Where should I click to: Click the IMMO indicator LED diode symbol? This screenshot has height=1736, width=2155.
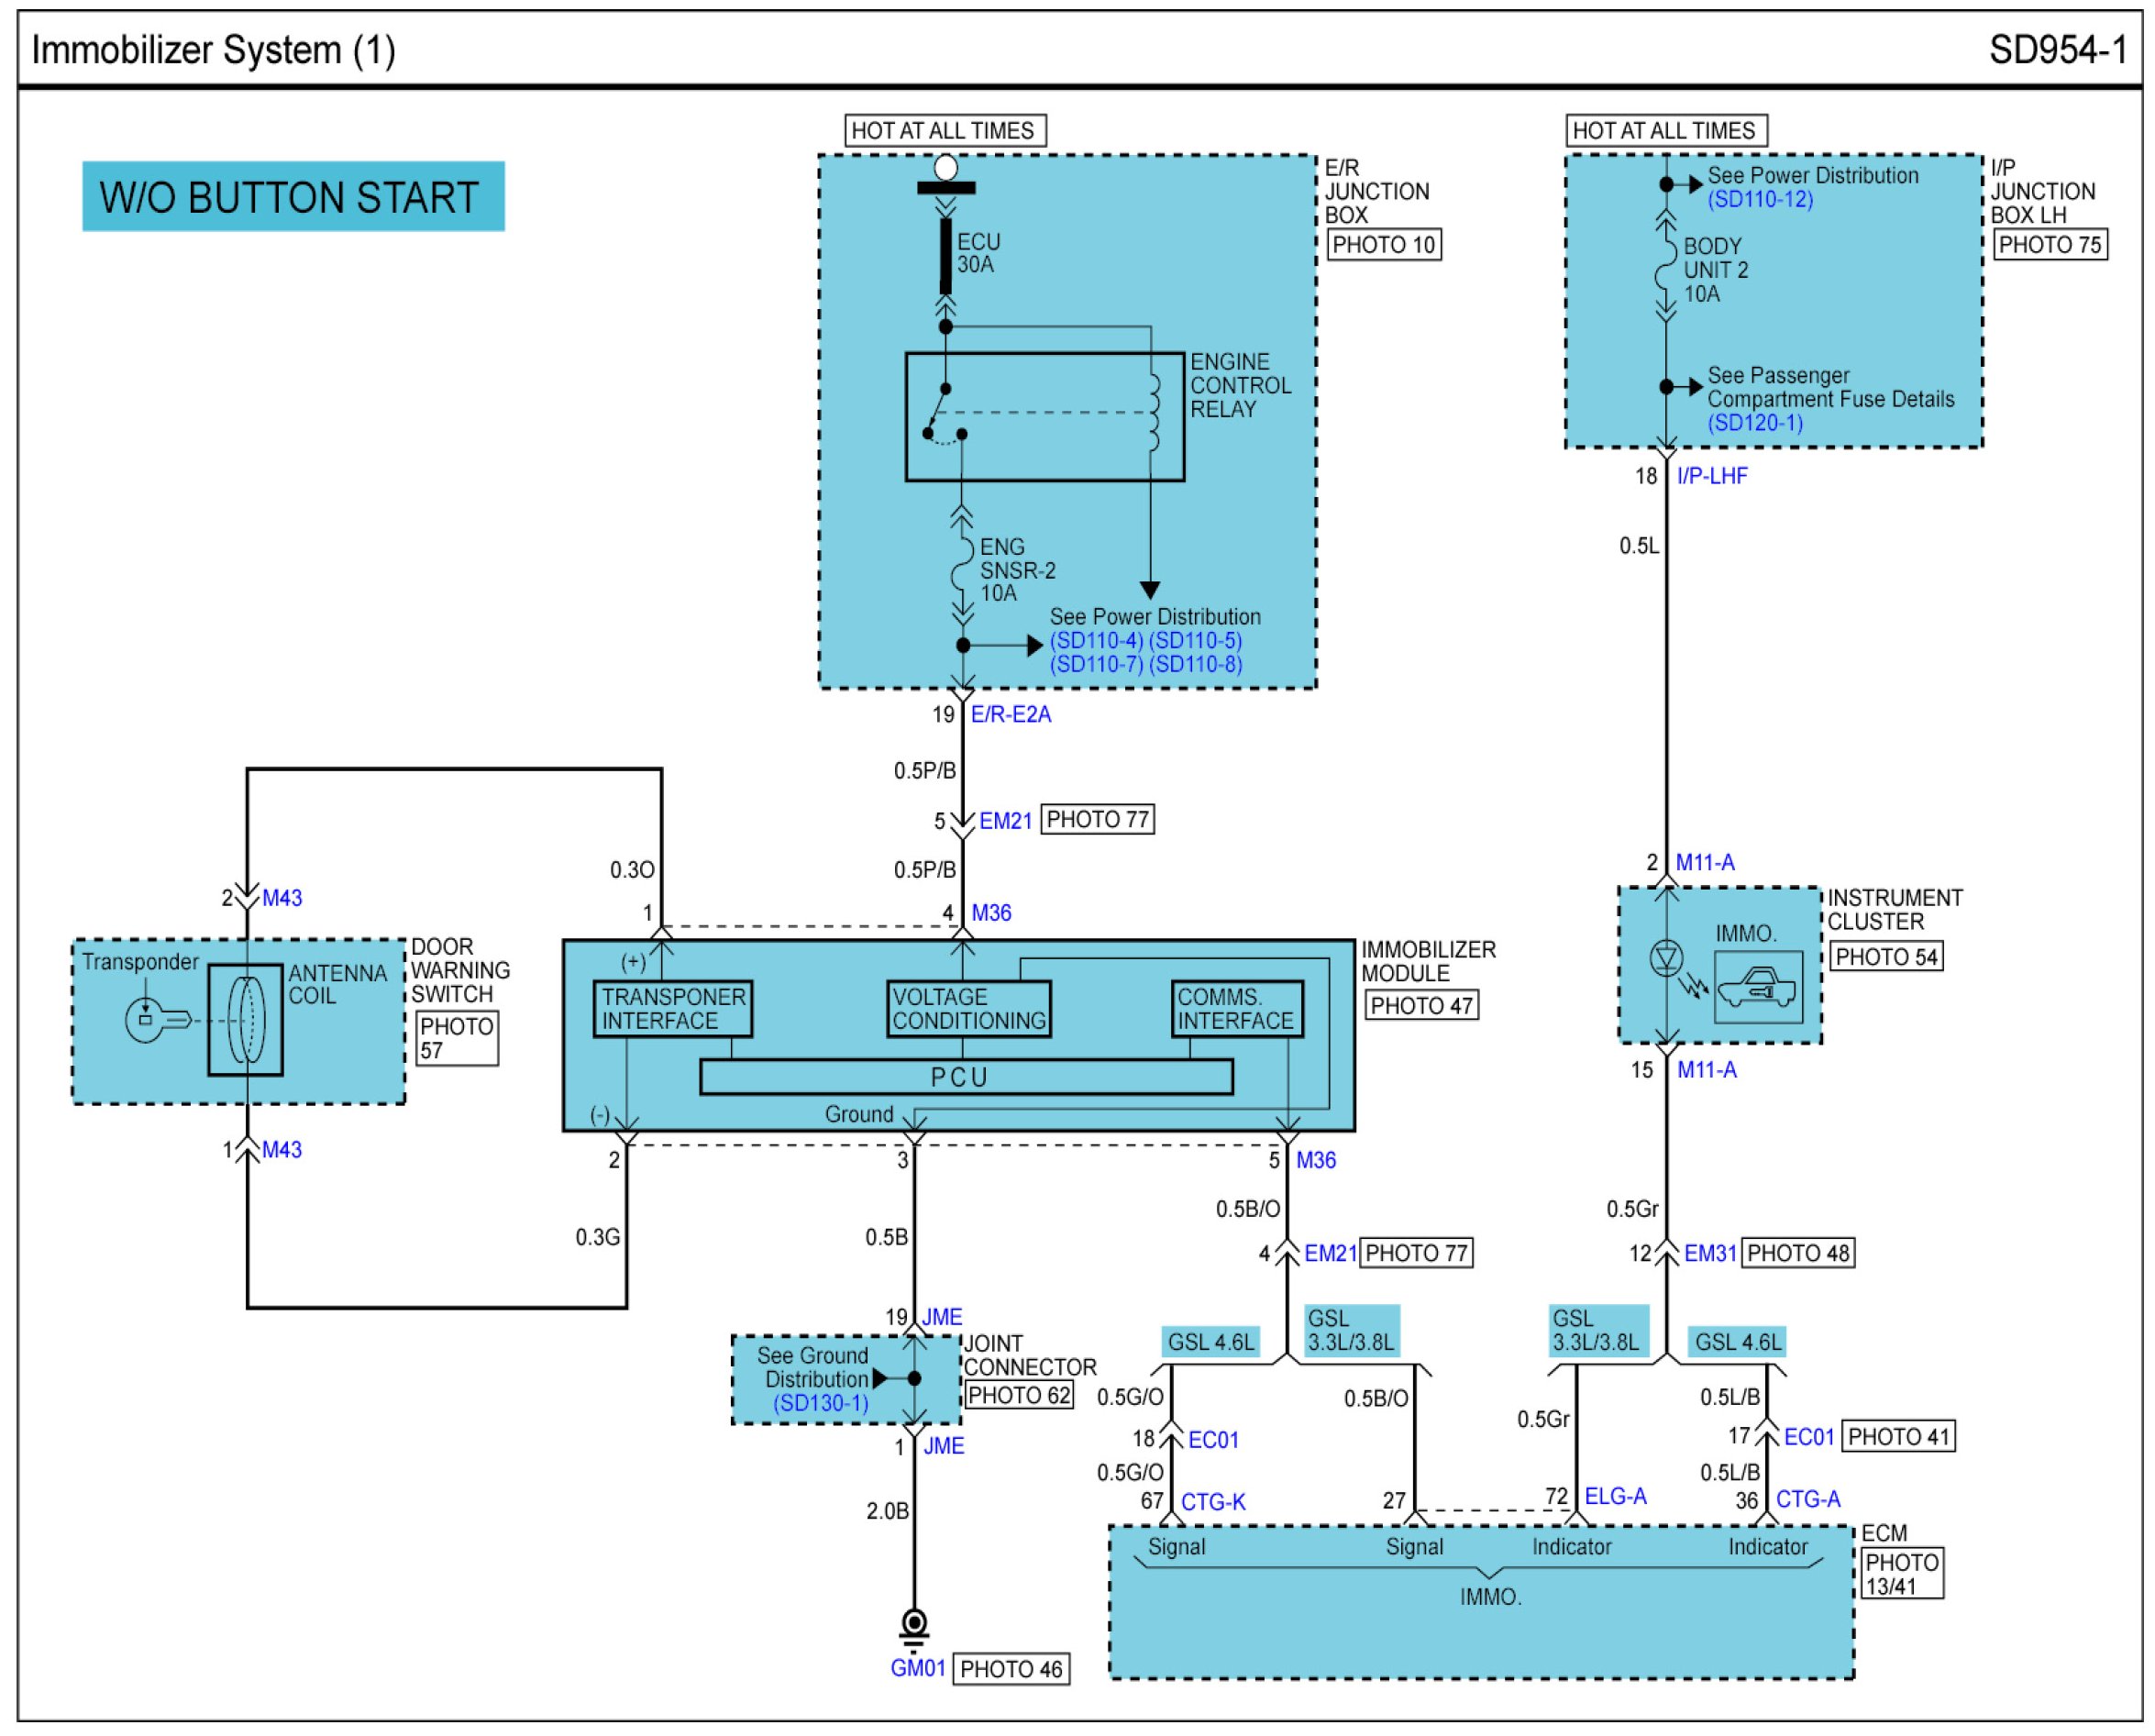pyautogui.click(x=1666, y=960)
